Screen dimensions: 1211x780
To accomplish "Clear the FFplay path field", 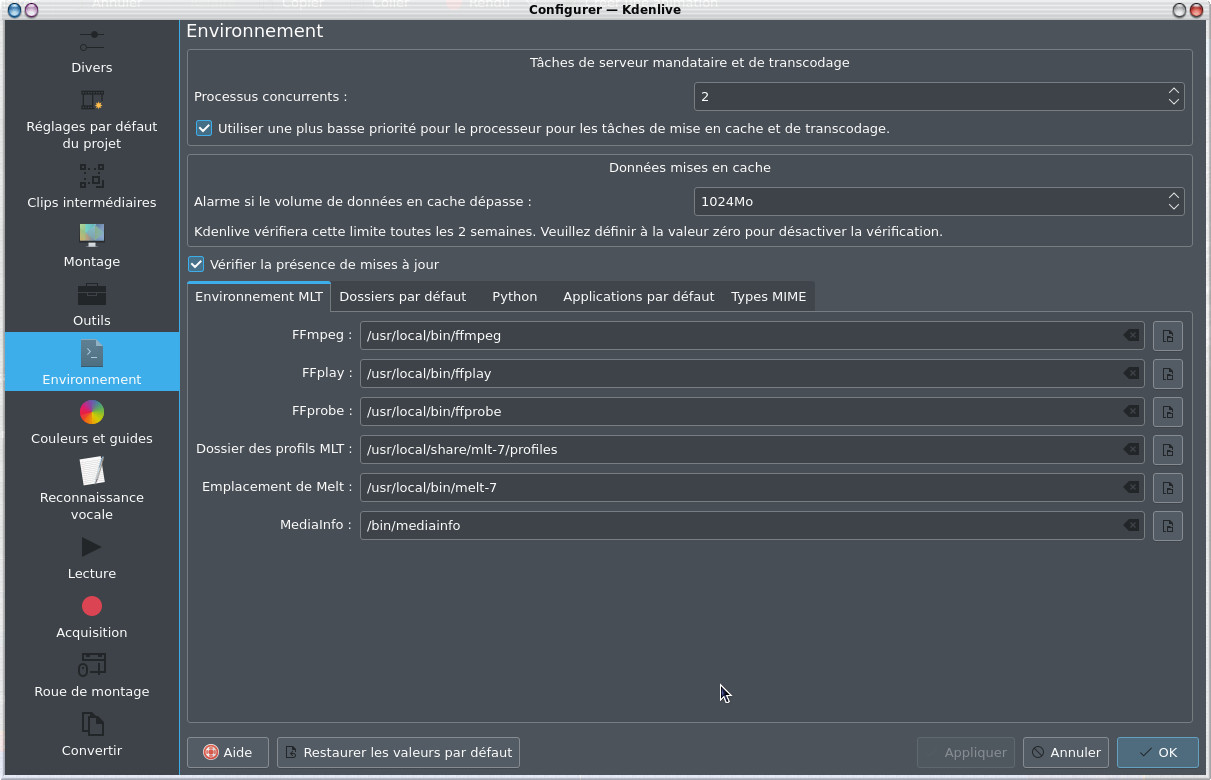I will (1131, 374).
